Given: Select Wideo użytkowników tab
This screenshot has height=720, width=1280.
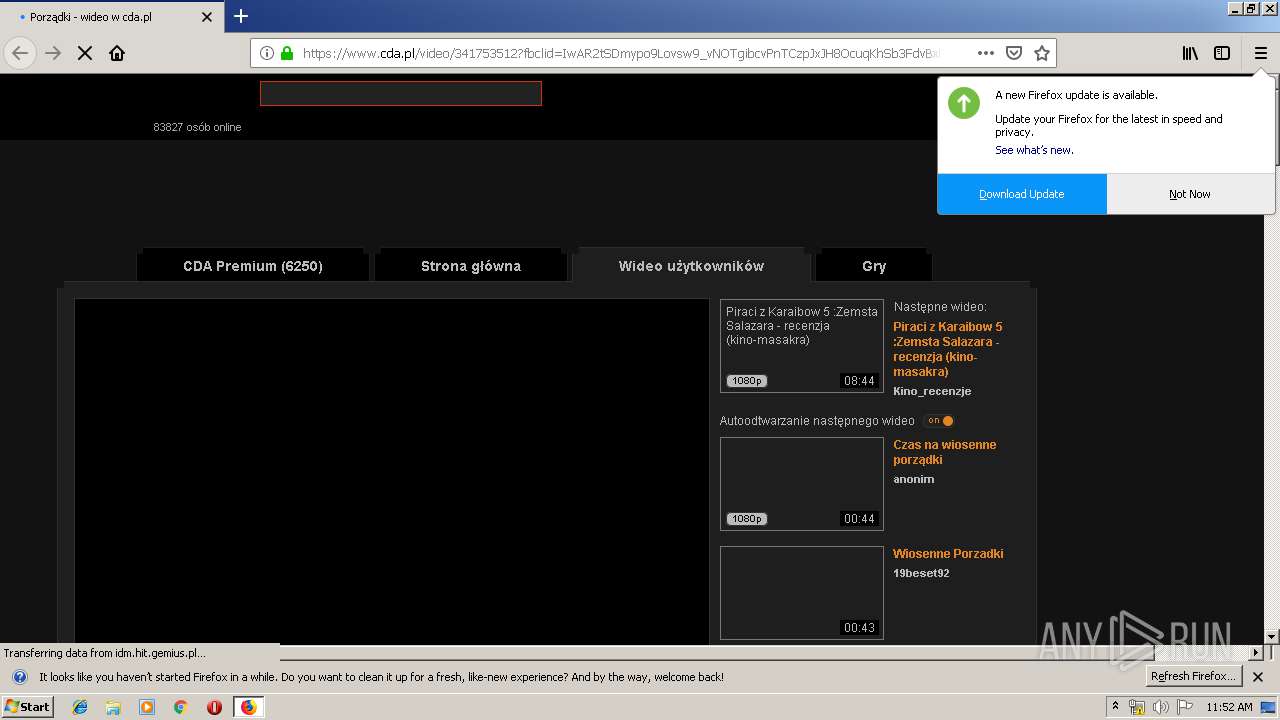Looking at the screenshot, I should point(691,266).
